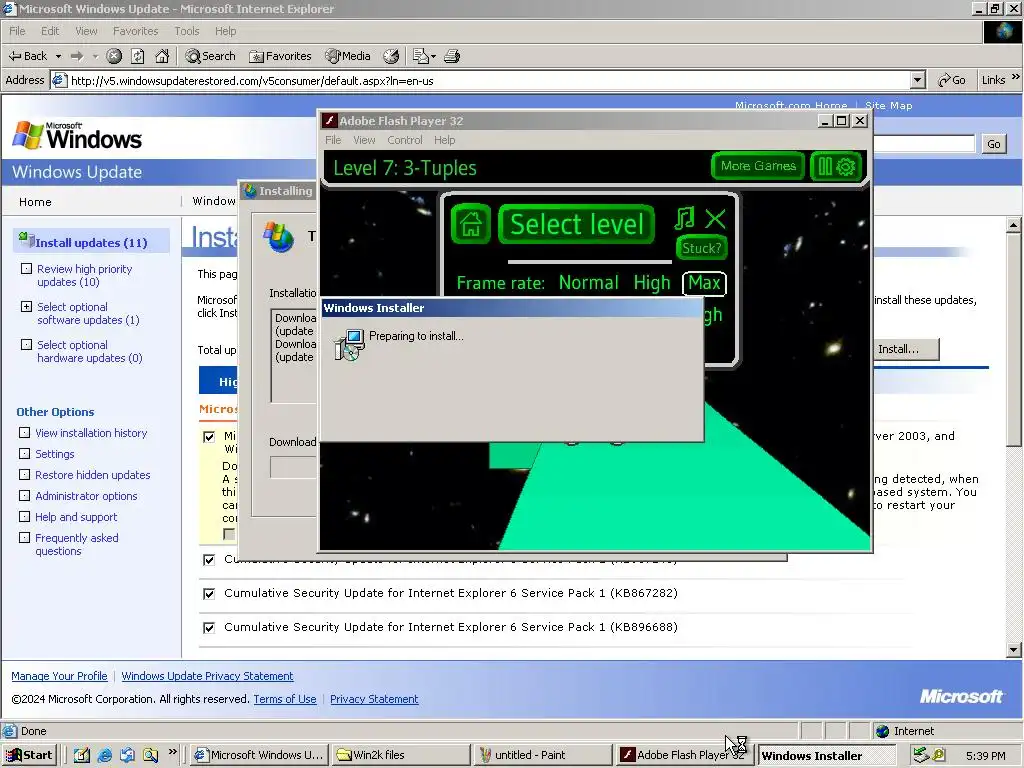Viewport: 1024px width, 768px height.
Task: Click the Terms of Use link
Action: [x=285, y=699]
